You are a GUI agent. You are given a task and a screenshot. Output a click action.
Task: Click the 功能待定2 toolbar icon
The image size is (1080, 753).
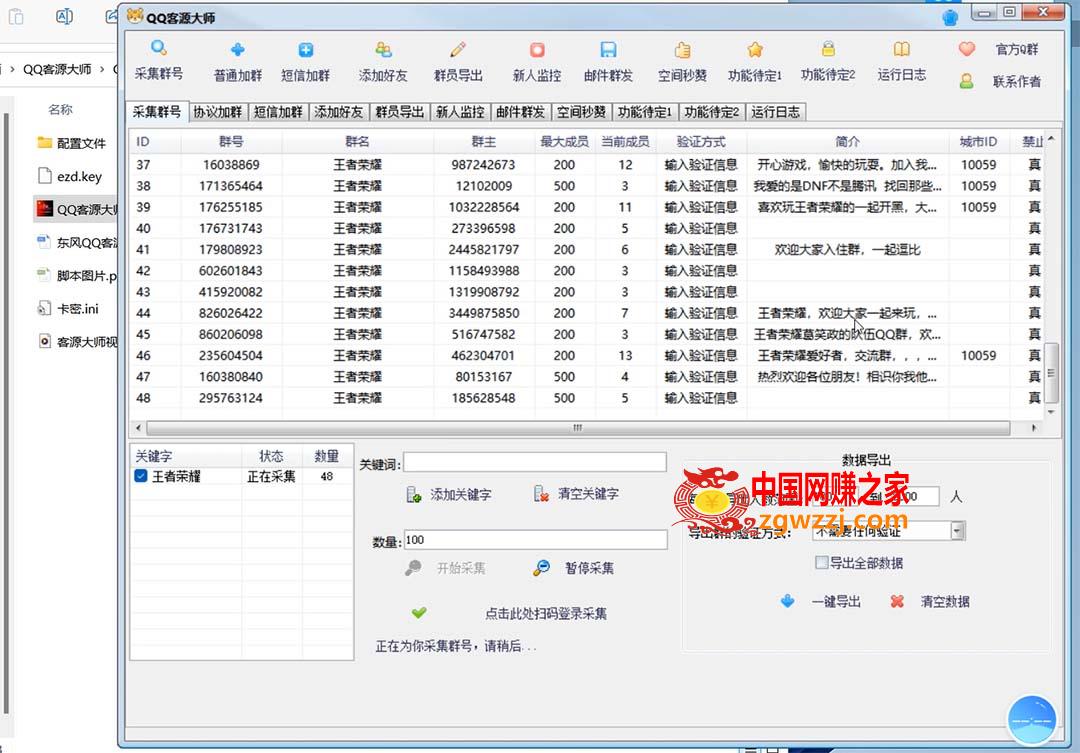pos(828,49)
